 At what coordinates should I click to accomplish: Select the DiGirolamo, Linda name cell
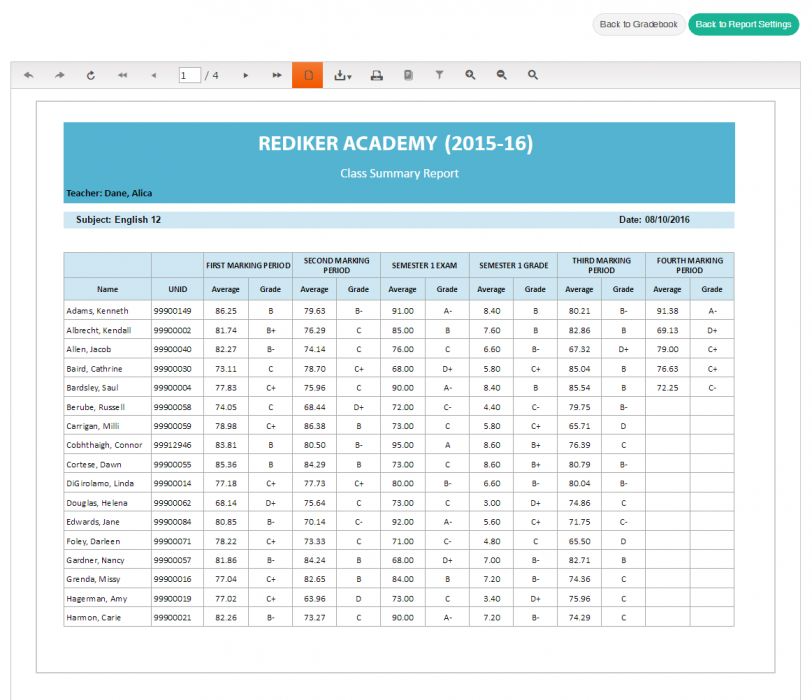(x=108, y=484)
